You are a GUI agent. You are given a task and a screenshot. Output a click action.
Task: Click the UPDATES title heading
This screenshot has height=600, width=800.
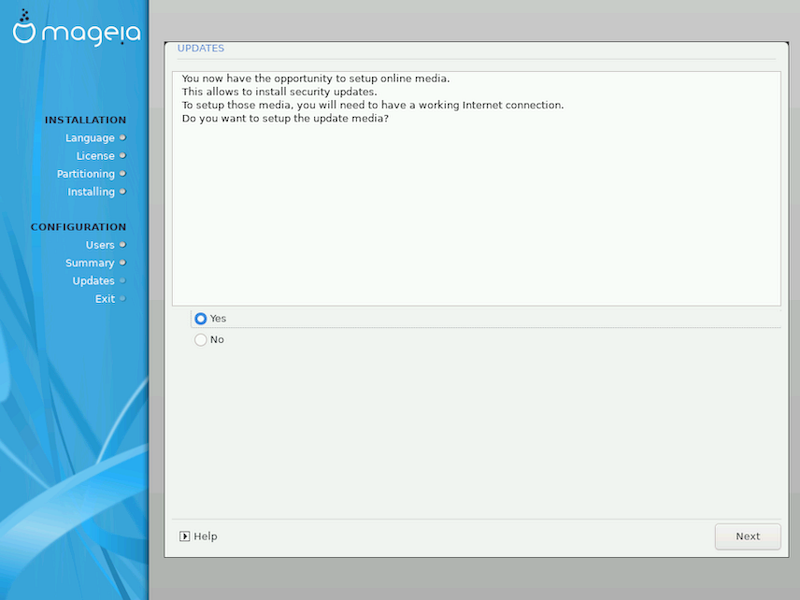(x=201, y=48)
